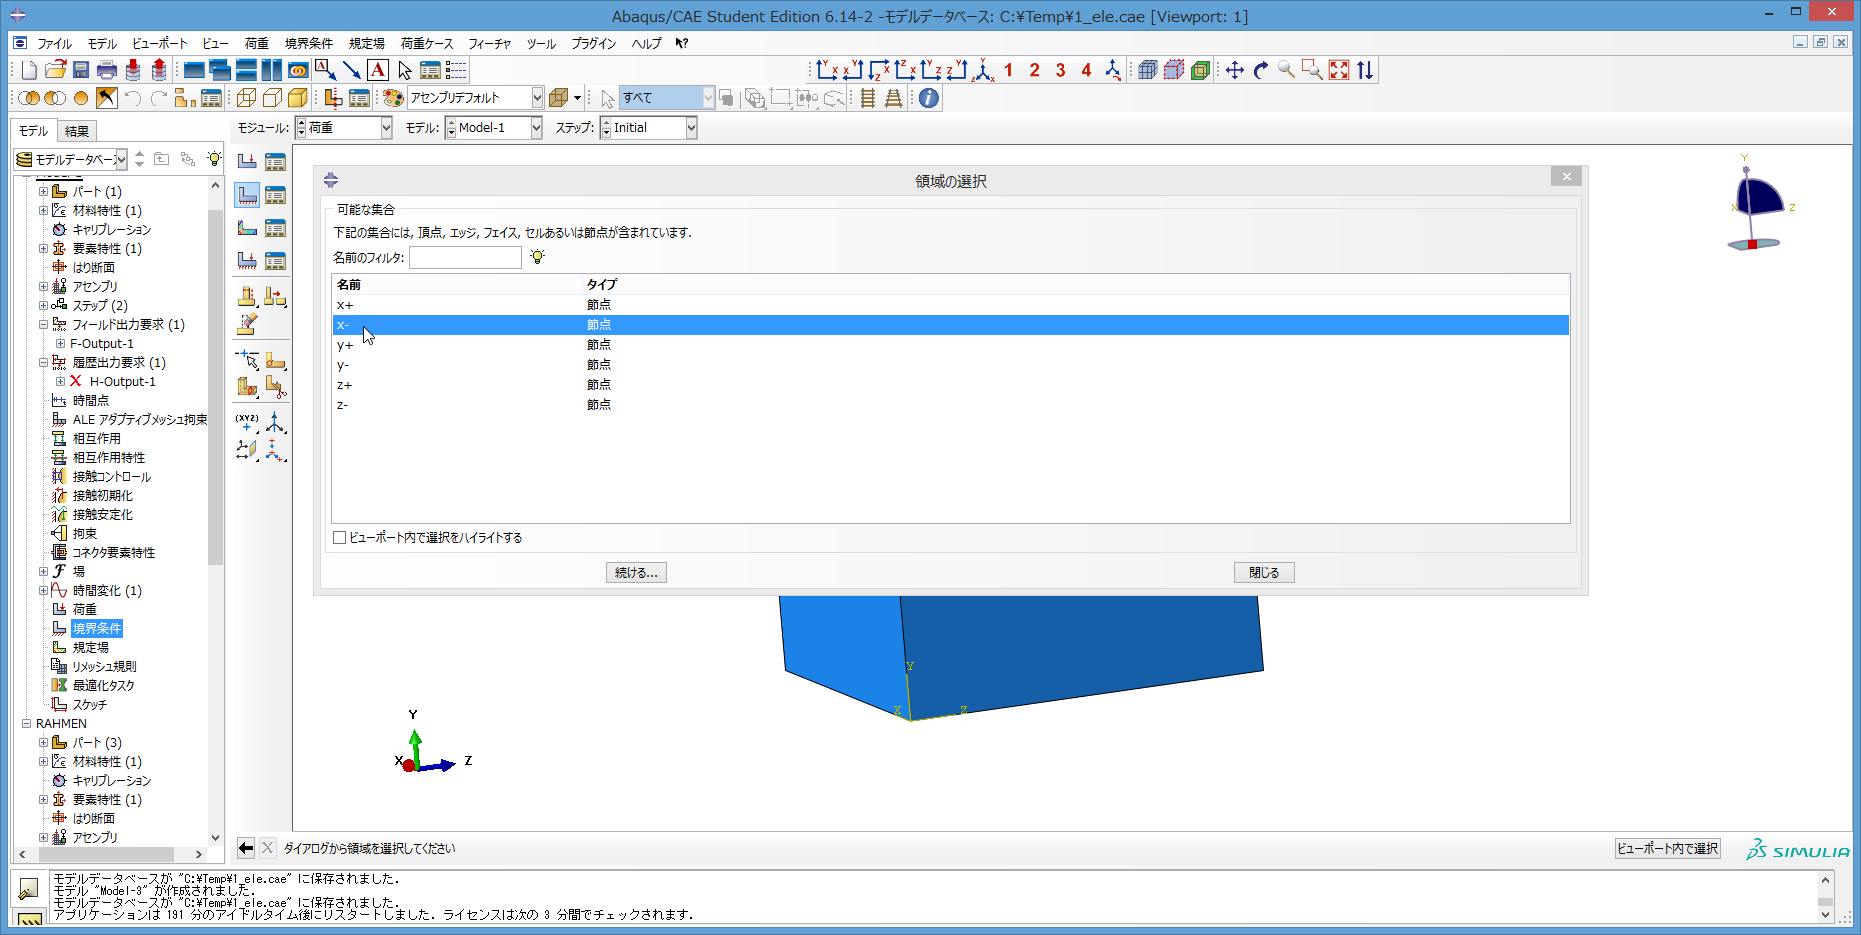Click the X cancel button in prompt area
The height and width of the screenshot is (935, 1861).
tap(268, 848)
